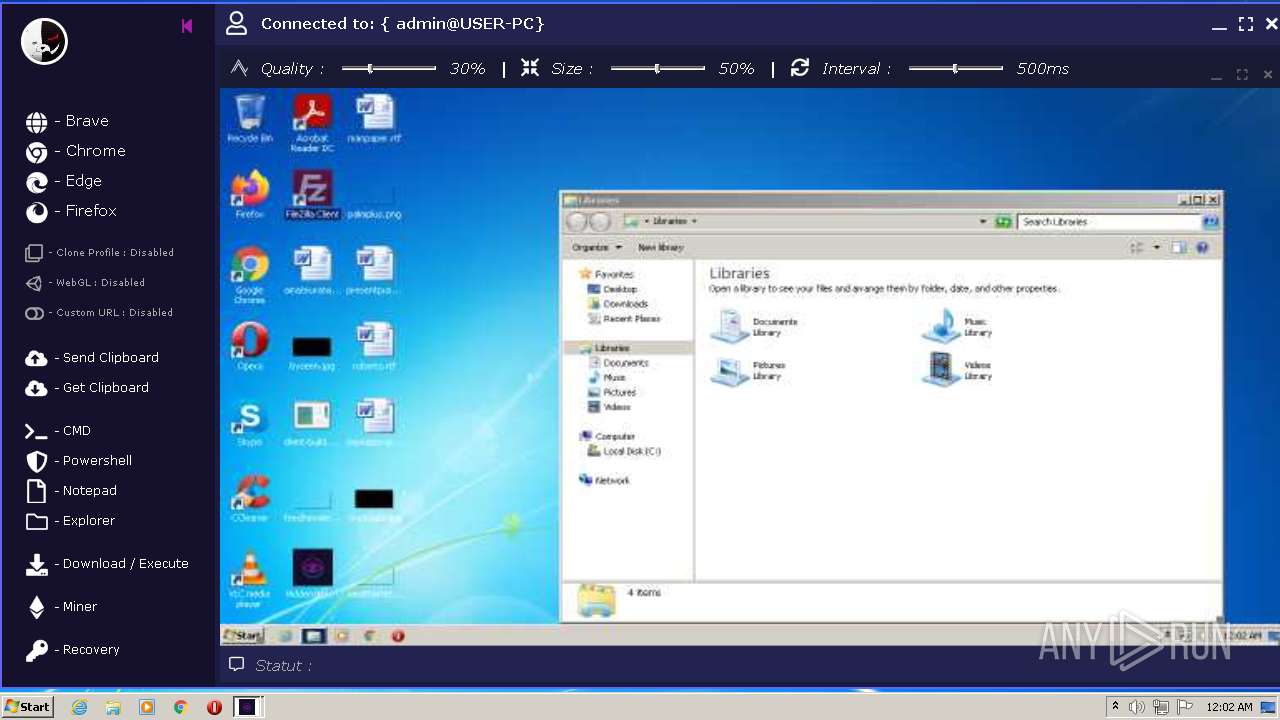The height and width of the screenshot is (720, 1280).
Task: Select remote Google Chrome desktop shortcut
Action: [250, 275]
